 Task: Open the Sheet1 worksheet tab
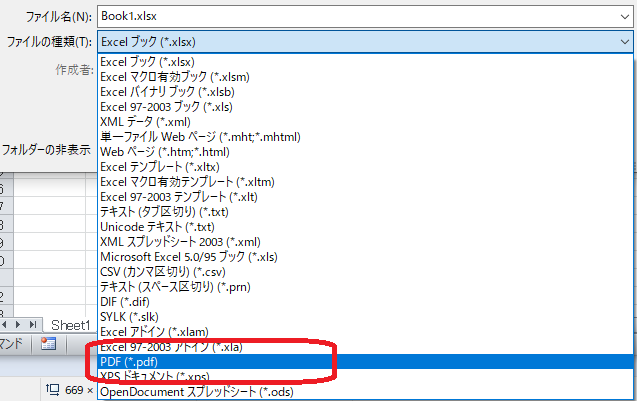70,325
